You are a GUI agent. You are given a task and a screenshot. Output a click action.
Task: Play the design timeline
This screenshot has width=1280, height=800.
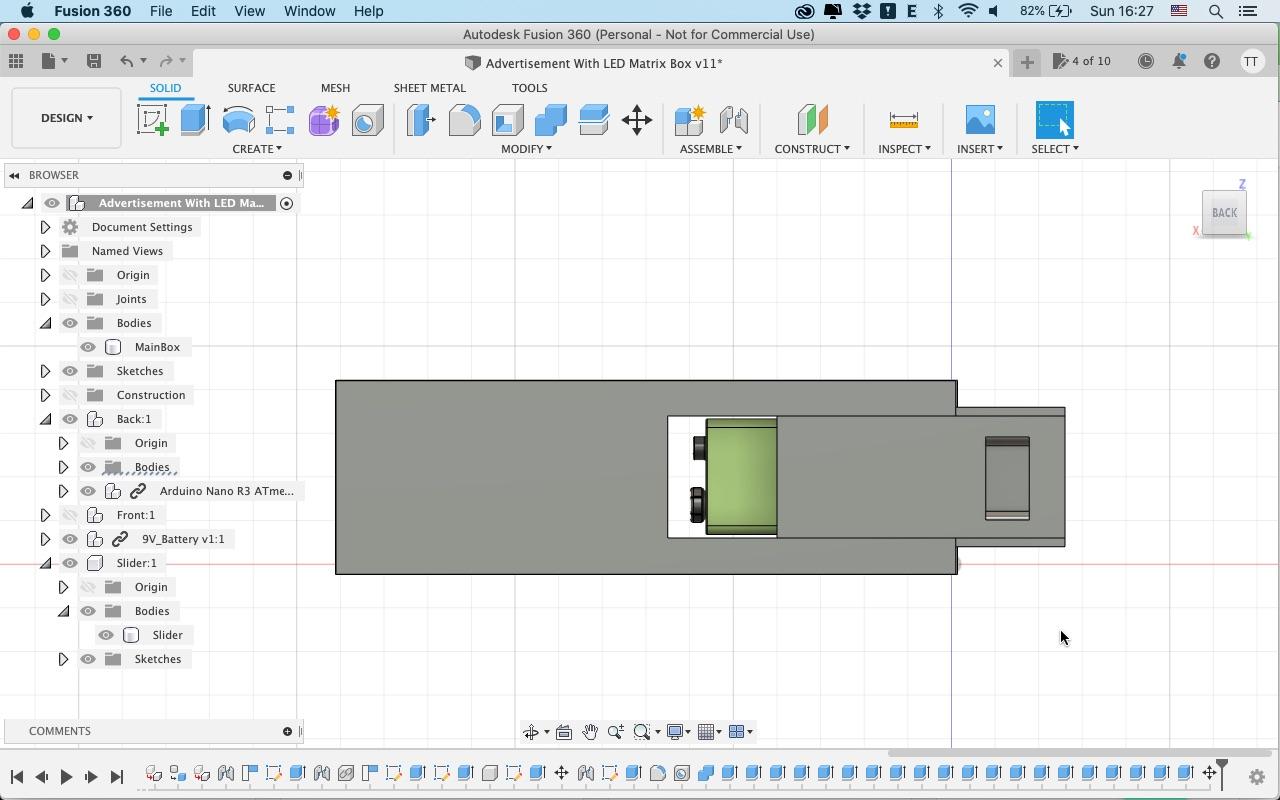(x=66, y=777)
